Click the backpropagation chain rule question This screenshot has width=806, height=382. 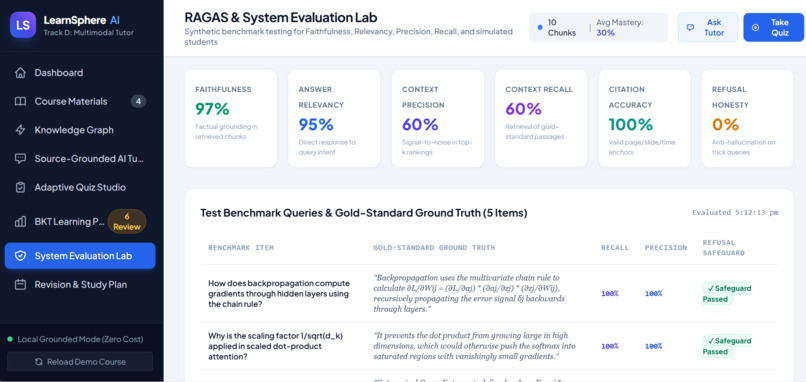pyautogui.click(x=279, y=294)
